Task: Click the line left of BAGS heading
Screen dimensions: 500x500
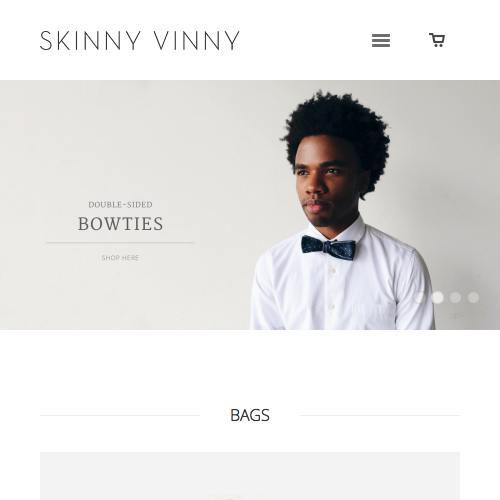Action: [x=120, y=416]
